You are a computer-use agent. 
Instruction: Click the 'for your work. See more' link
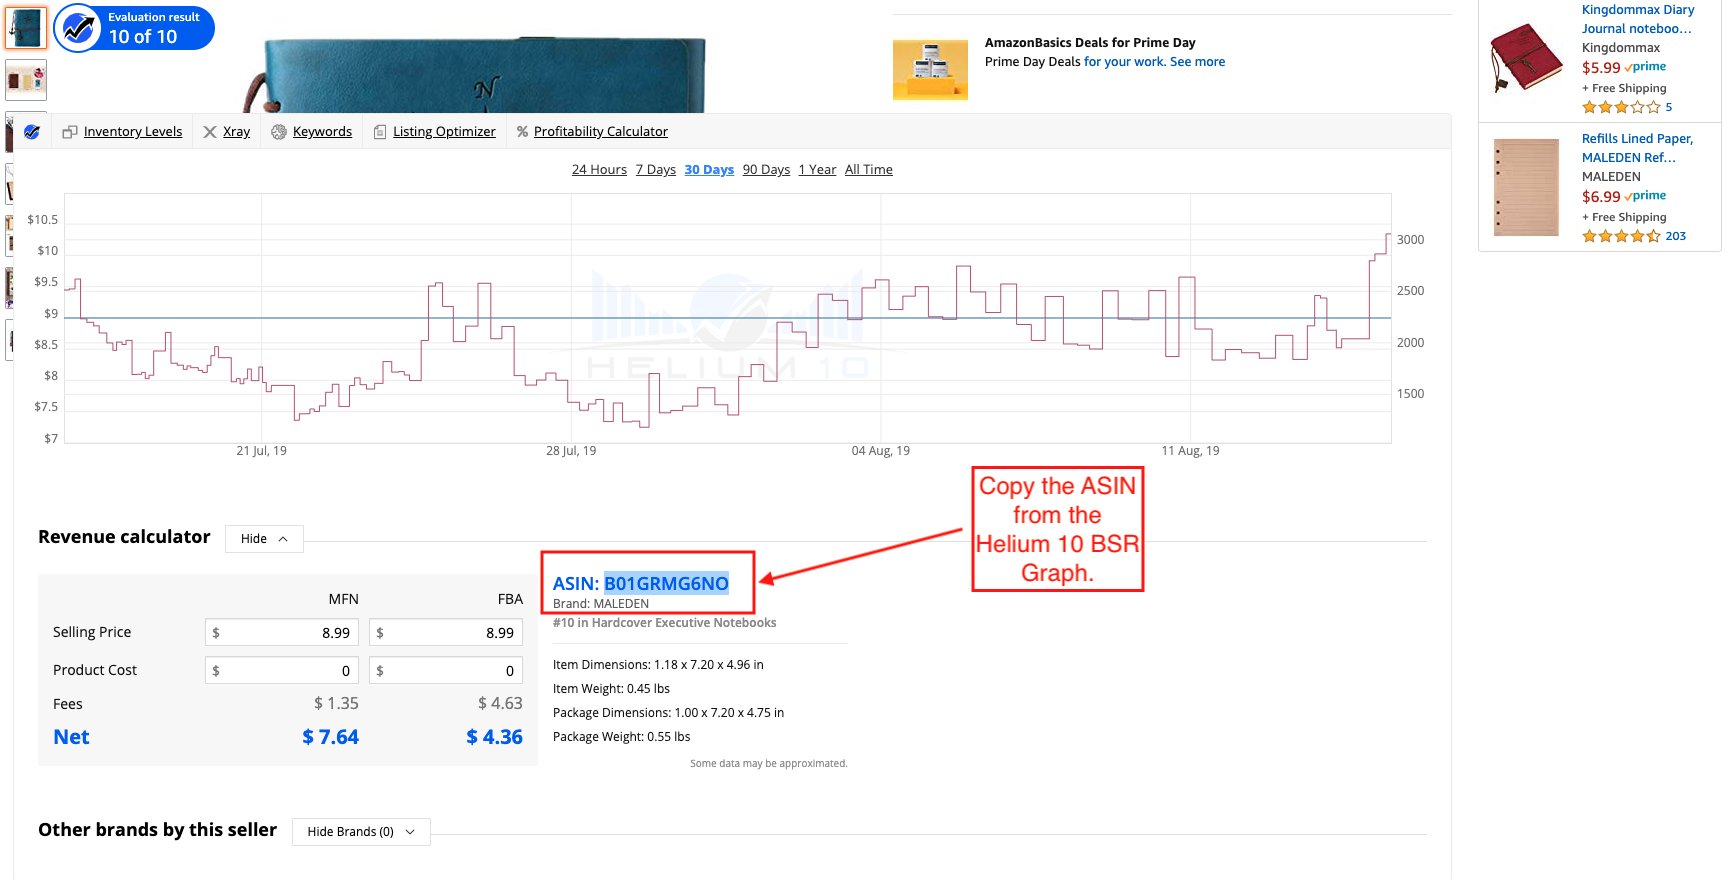(x=1154, y=62)
